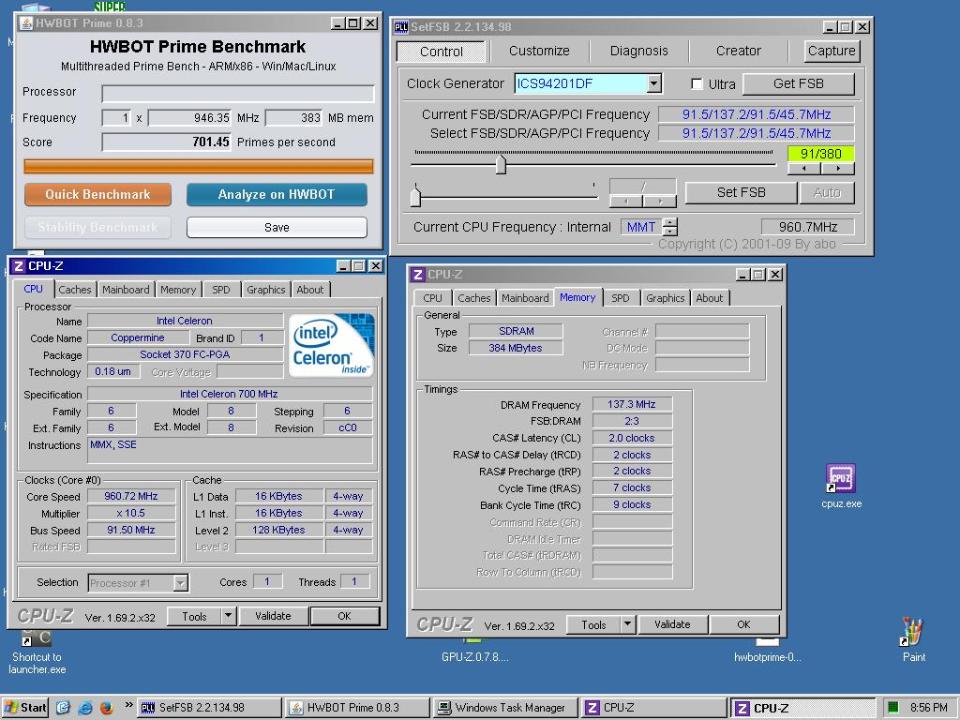Open the Windows Start menu

tap(26, 708)
